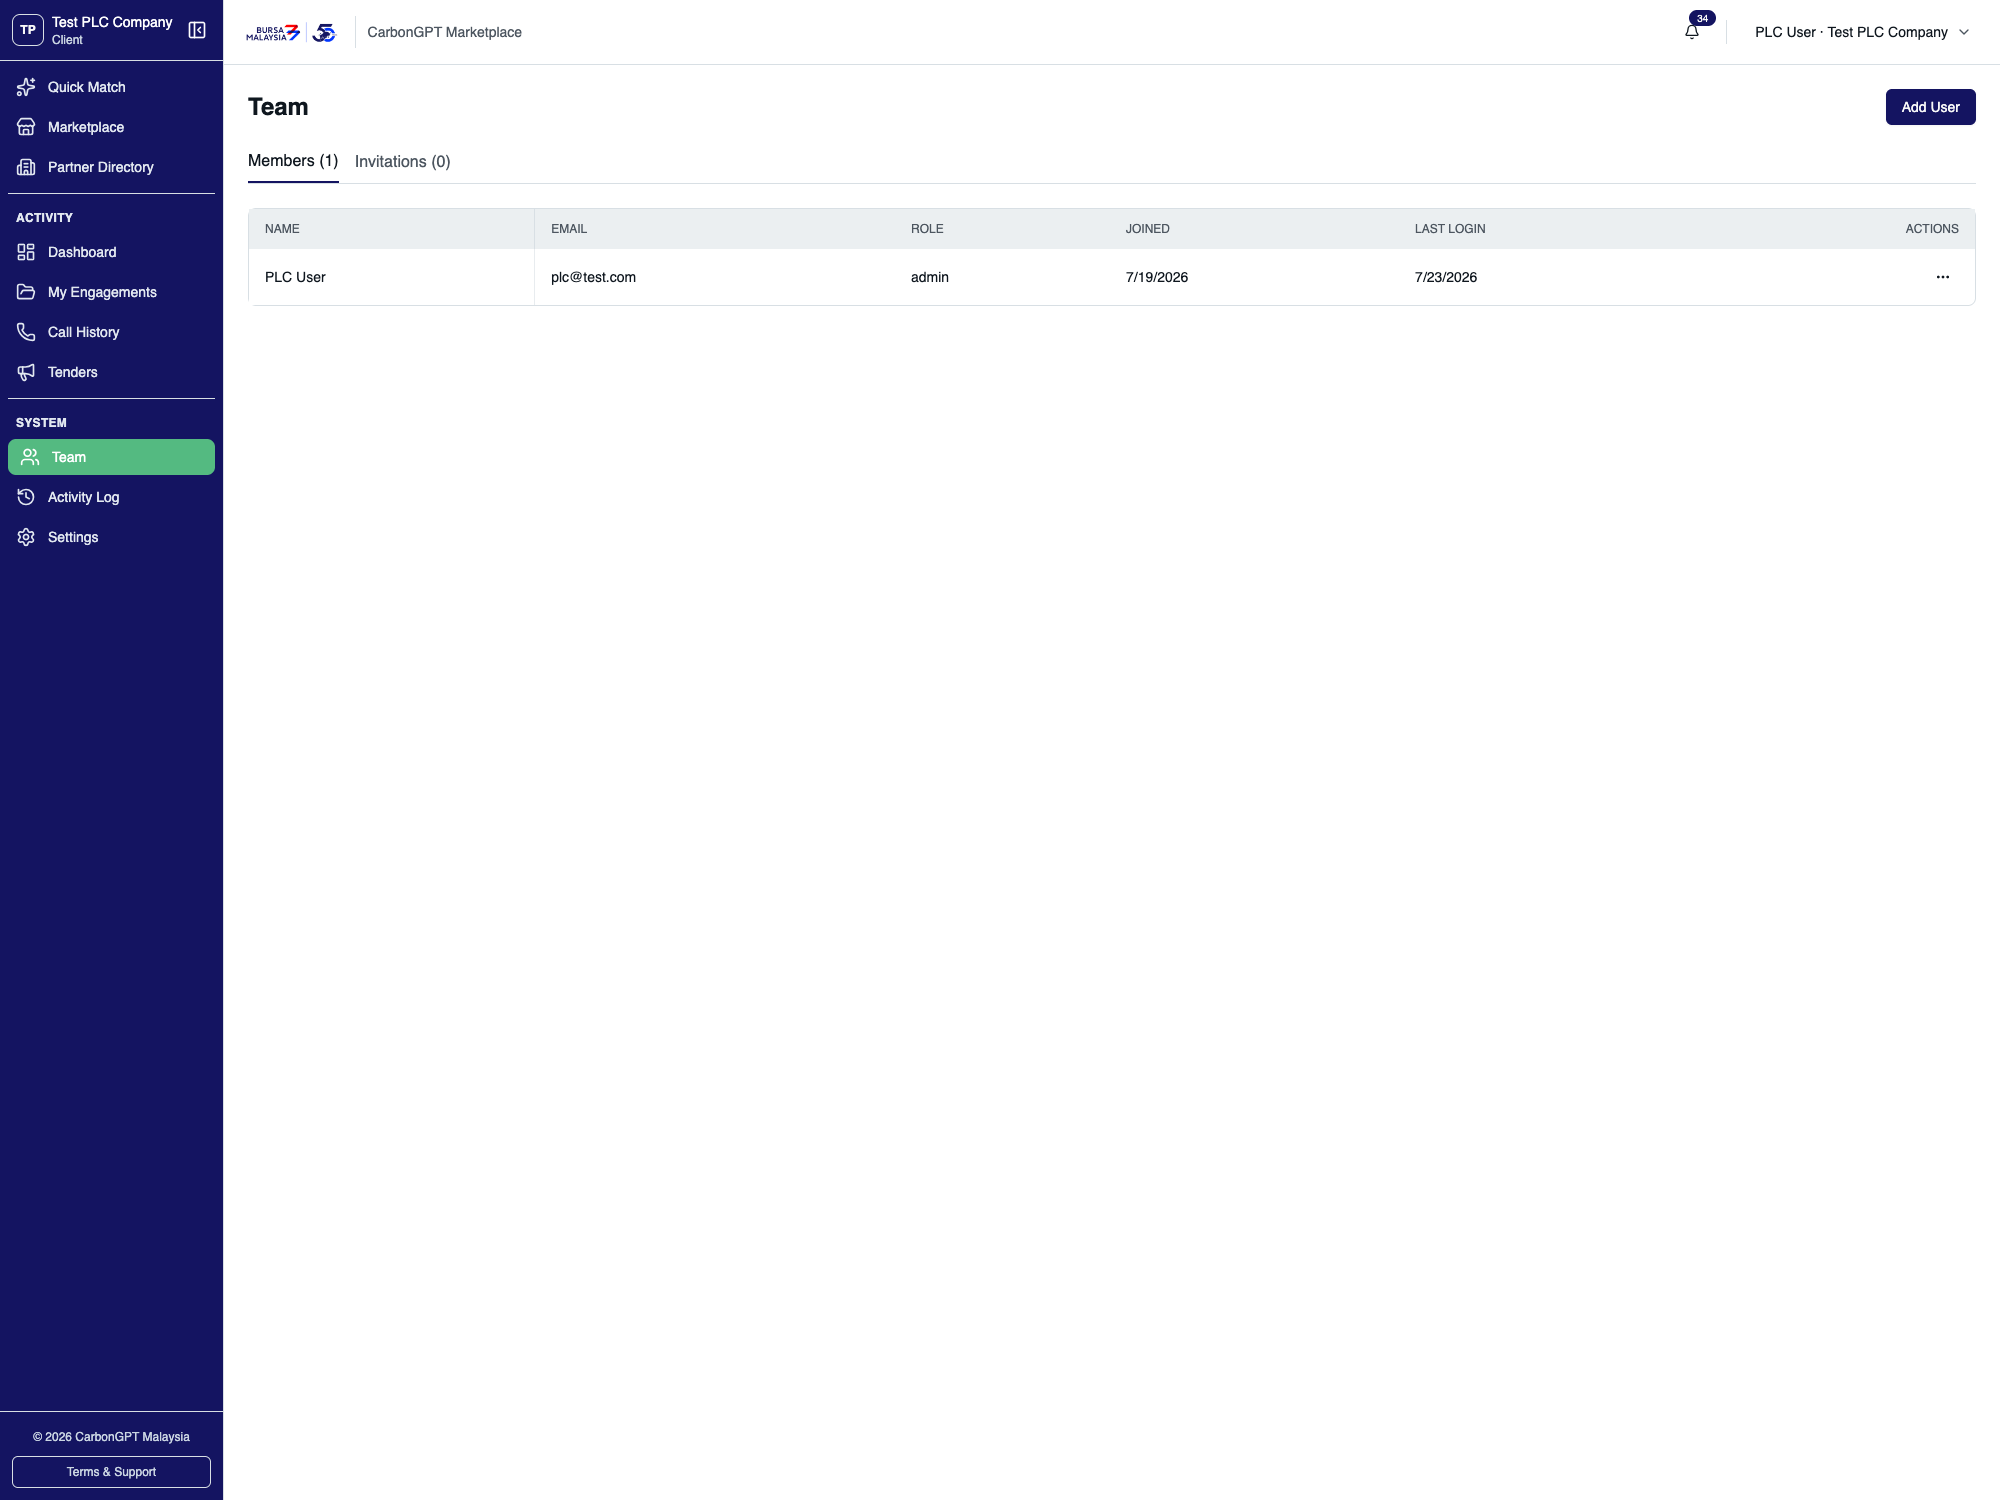The image size is (2000, 1500).
Task: Click the My Engagements folder icon
Action: tap(26, 292)
